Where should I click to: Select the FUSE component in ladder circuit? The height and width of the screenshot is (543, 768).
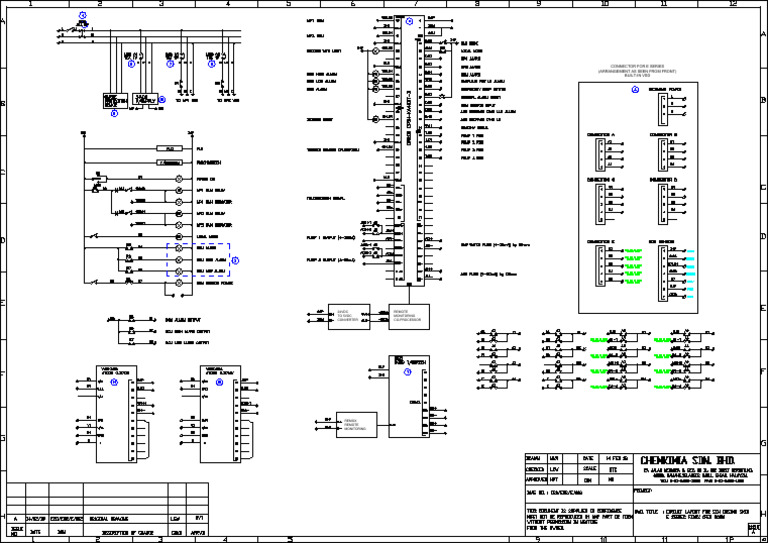tap(169, 148)
